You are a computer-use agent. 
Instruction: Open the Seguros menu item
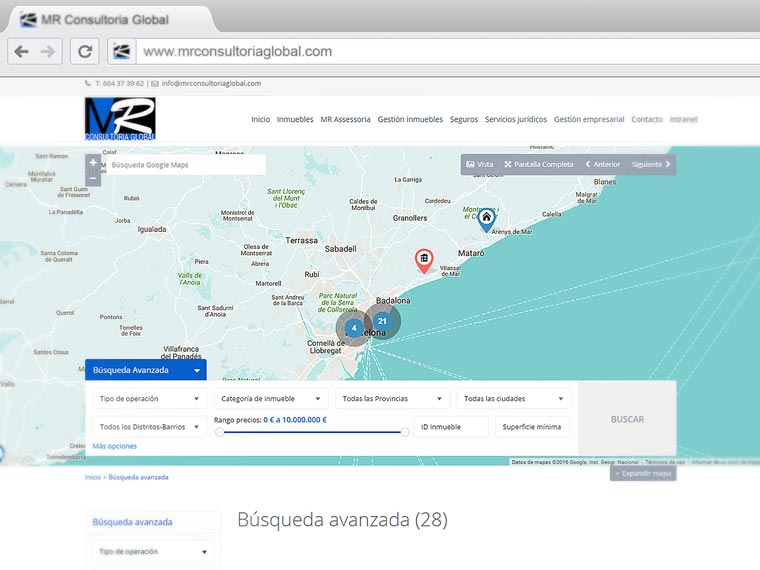point(464,119)
